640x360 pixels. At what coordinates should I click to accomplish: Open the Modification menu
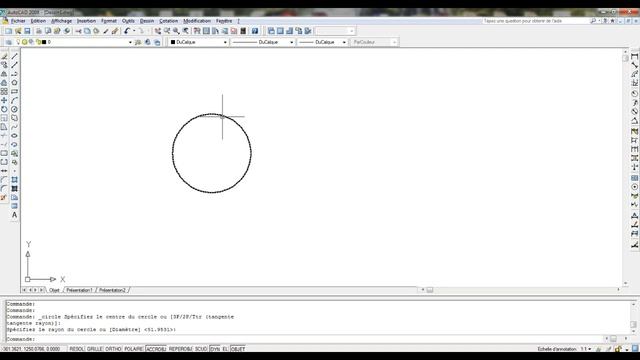coord(197,21)
